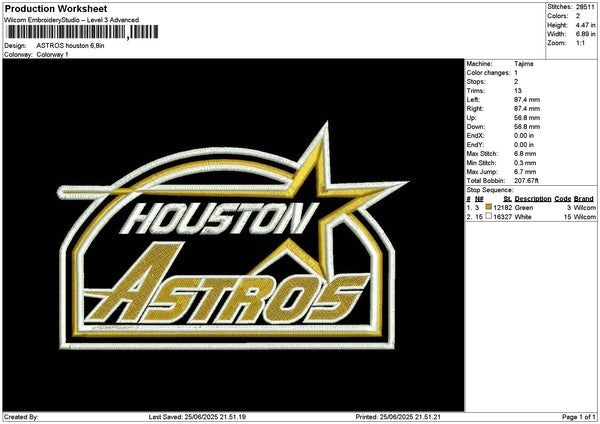Click the Zoom value '1:1'
Viewport: 600px width, 424px height.
tap(580, 43)
